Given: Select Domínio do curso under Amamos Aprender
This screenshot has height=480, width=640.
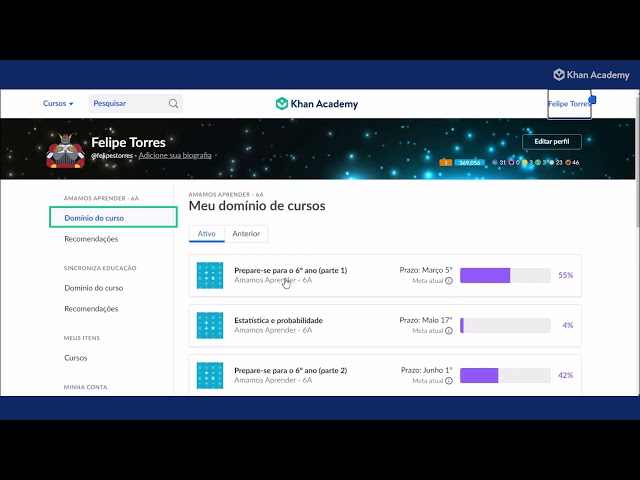Looking at the screenshot, I should [113, 217].
